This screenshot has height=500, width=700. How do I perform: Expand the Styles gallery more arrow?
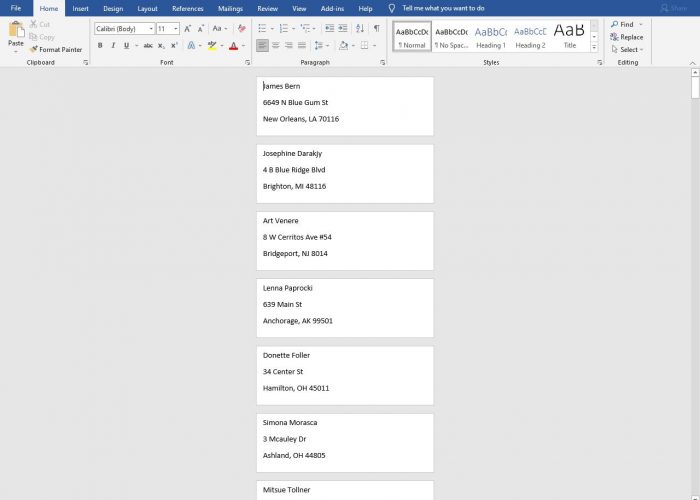point(594,47)
